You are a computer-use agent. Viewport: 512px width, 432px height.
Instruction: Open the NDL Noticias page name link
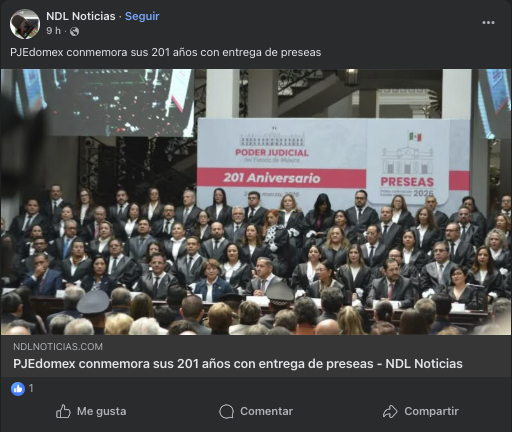point(81,16)
